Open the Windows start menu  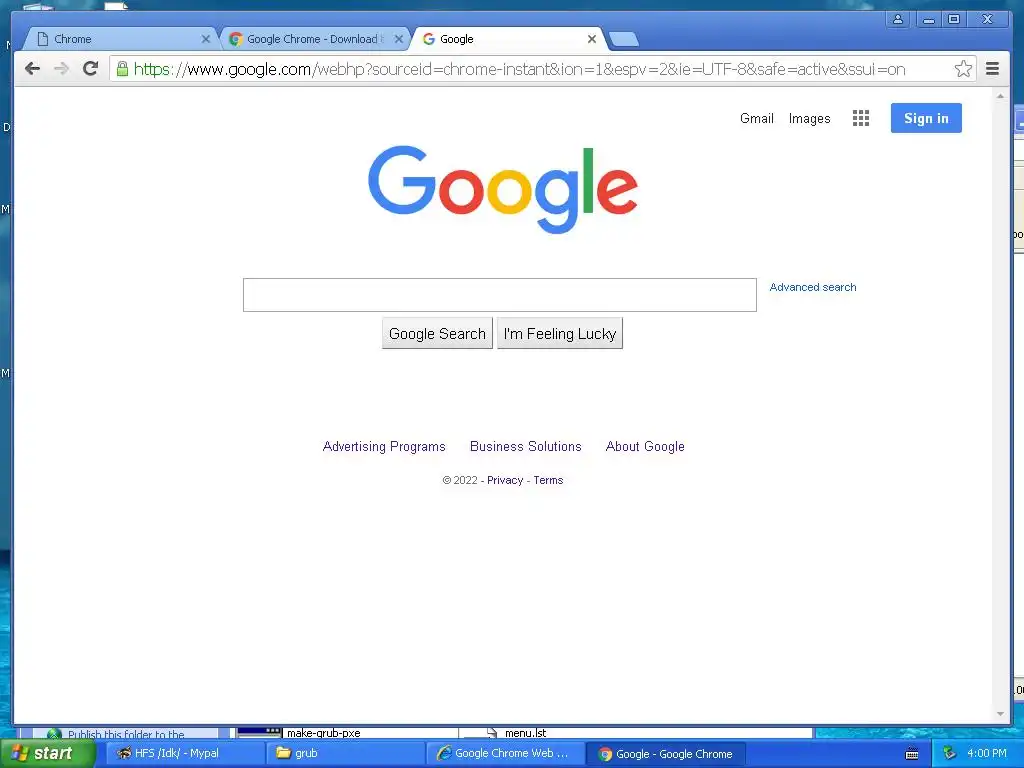(48, 754)
